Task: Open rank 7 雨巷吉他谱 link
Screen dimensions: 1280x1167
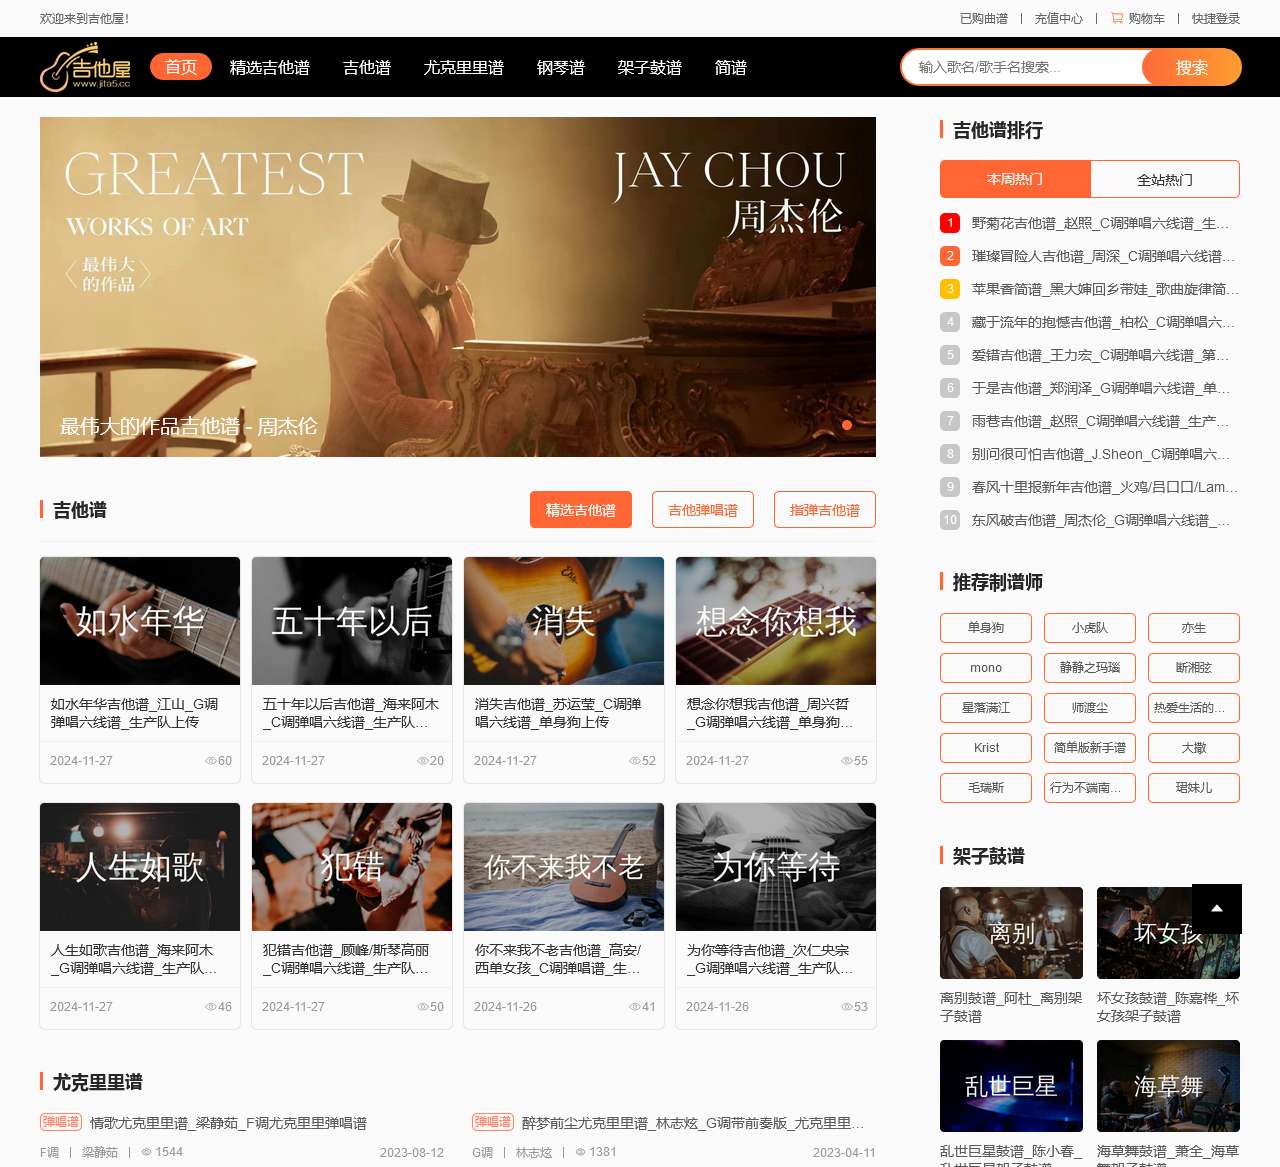Action: 1100,421
